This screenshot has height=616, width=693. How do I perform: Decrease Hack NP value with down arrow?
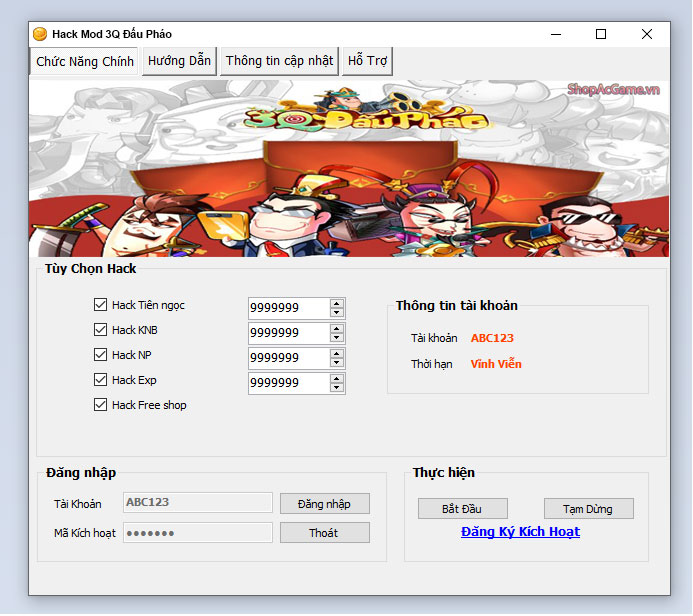point(337,362)
